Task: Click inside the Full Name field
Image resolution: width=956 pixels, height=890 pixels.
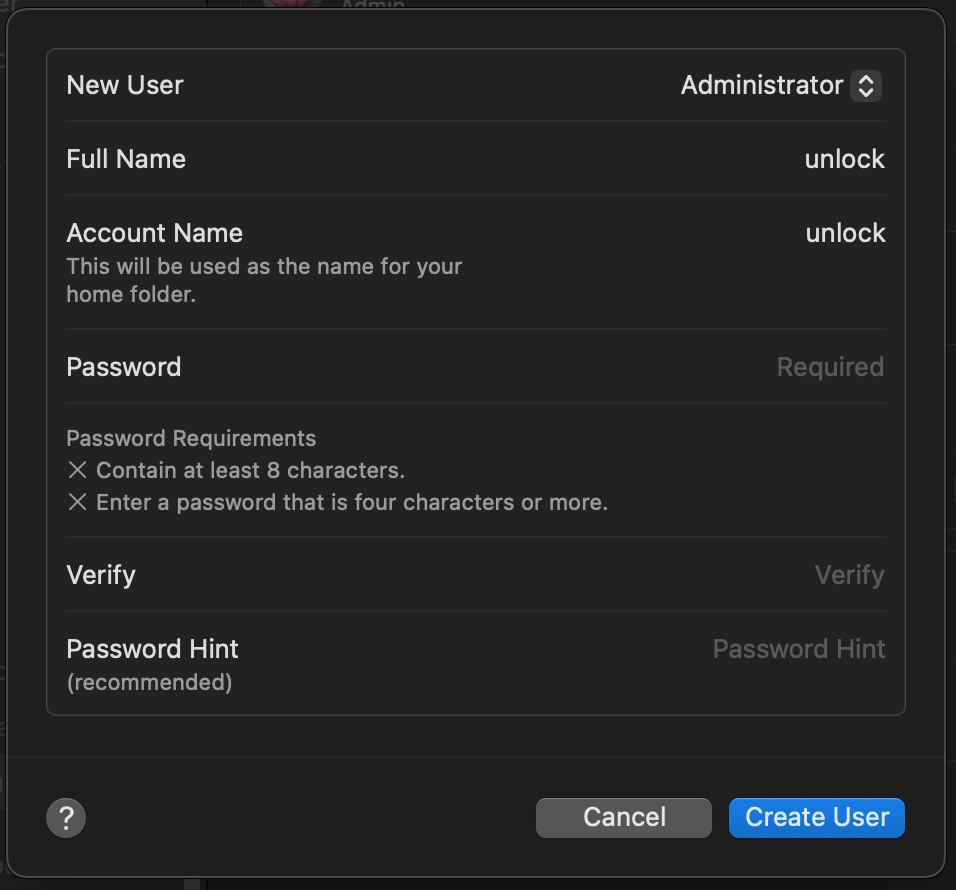Action: click(700, 159)
